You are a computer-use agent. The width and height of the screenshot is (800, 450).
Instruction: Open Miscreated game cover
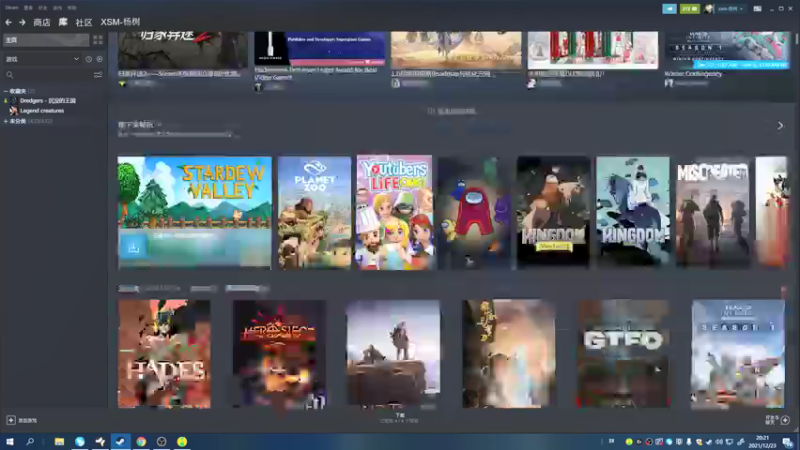(713, 213)
